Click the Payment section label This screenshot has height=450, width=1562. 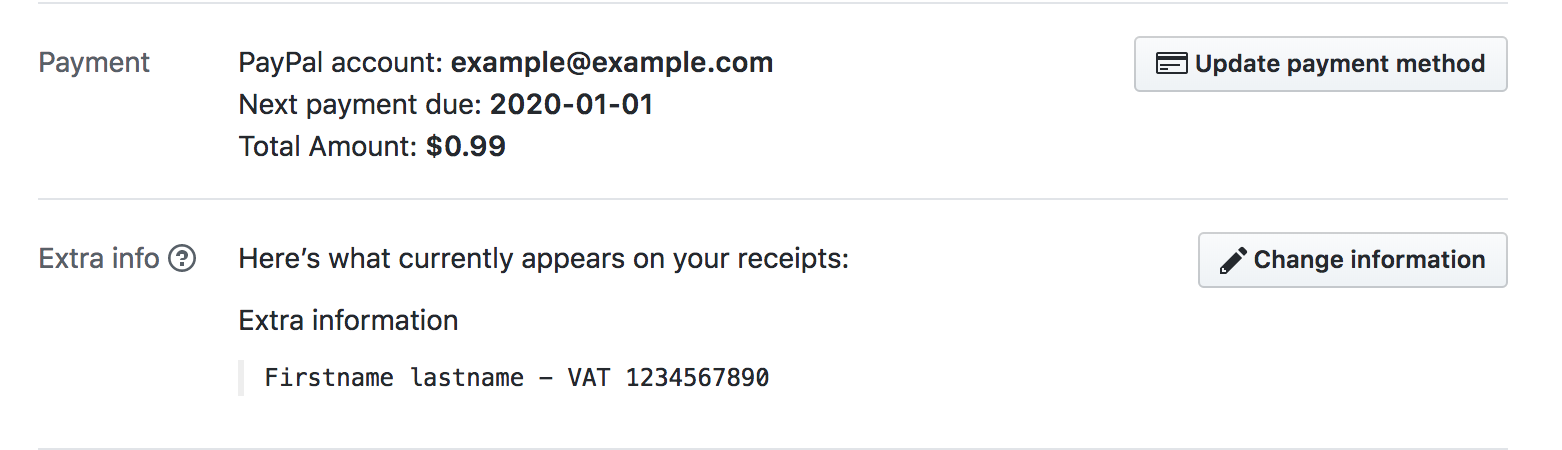[94, 63]
